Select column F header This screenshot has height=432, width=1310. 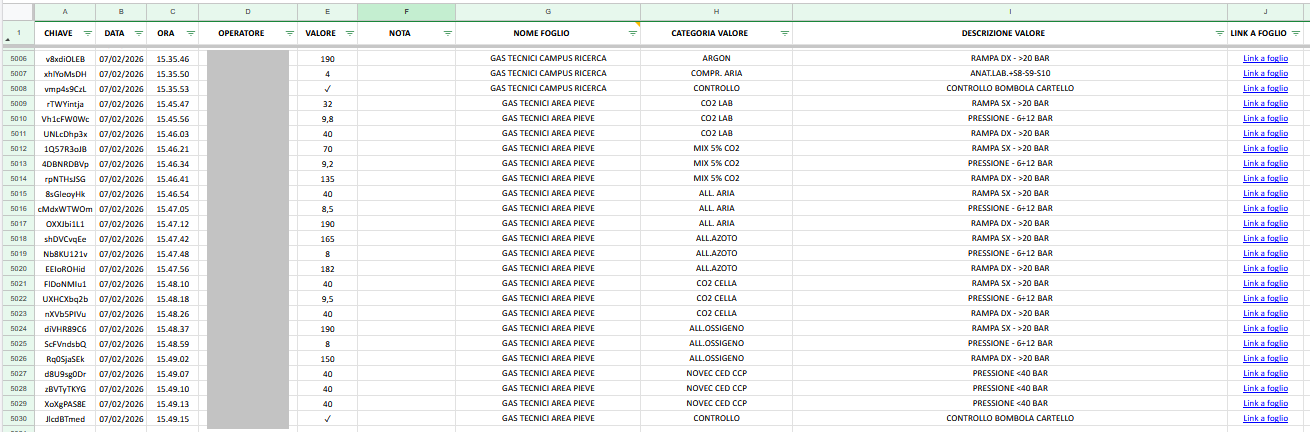(x=406, y=11)
